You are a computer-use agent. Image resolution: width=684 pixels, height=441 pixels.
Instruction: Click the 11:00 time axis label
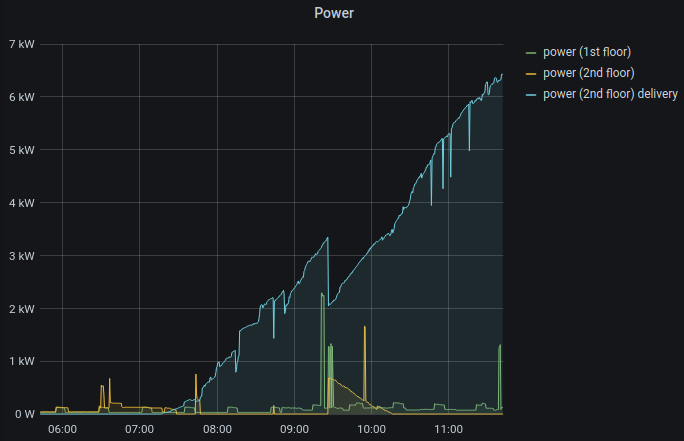[449, 429]
